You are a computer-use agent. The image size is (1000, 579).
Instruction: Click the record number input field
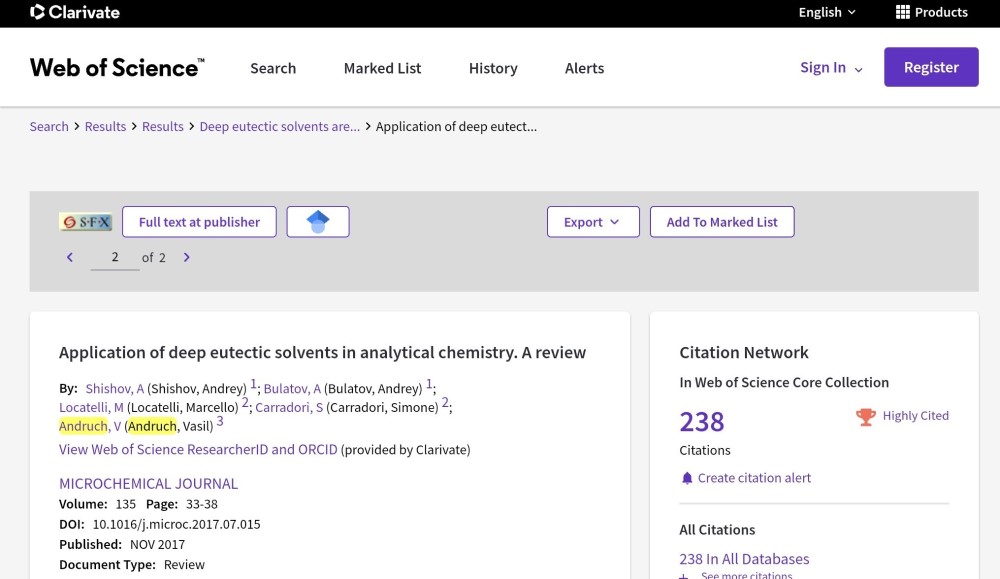[115, 257]
